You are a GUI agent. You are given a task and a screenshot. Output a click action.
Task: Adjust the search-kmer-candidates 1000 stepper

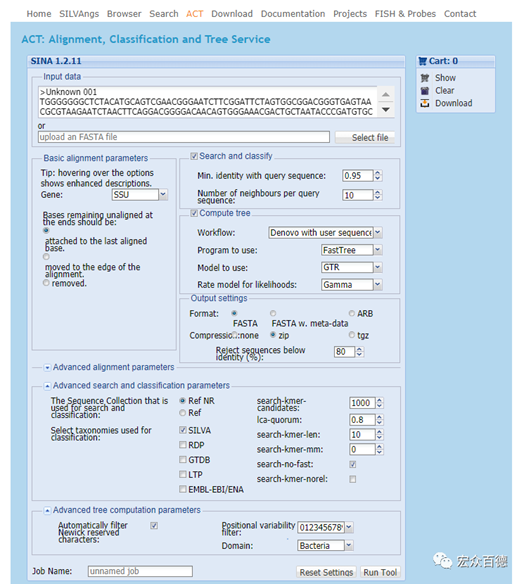click(379, 403)
